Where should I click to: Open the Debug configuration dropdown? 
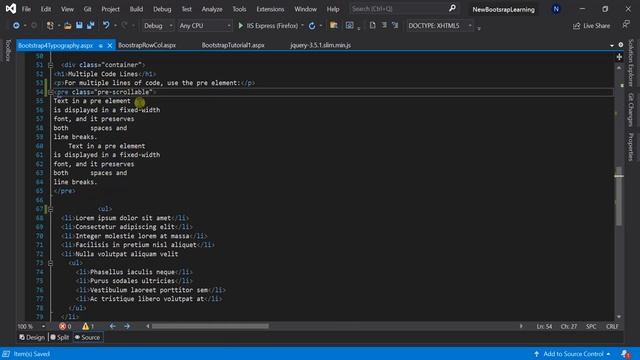click(158, 26)
